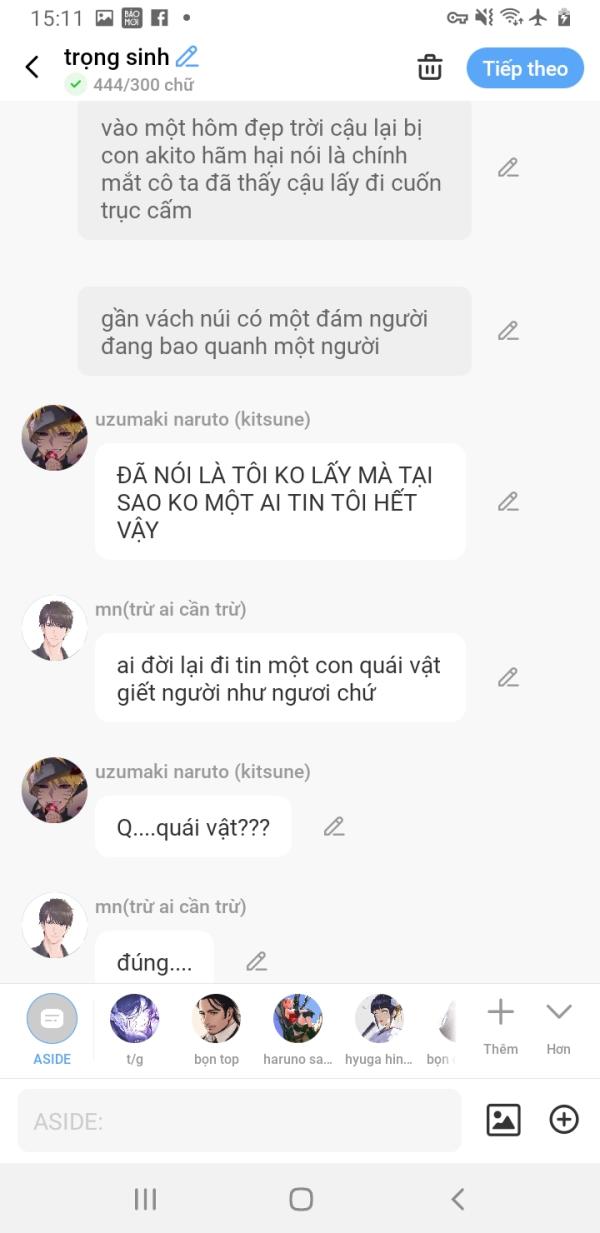Image resolution: width=600 pixels, height=1233 pixels.
Task: Open the image picker icon
Action: (503, 1119)
